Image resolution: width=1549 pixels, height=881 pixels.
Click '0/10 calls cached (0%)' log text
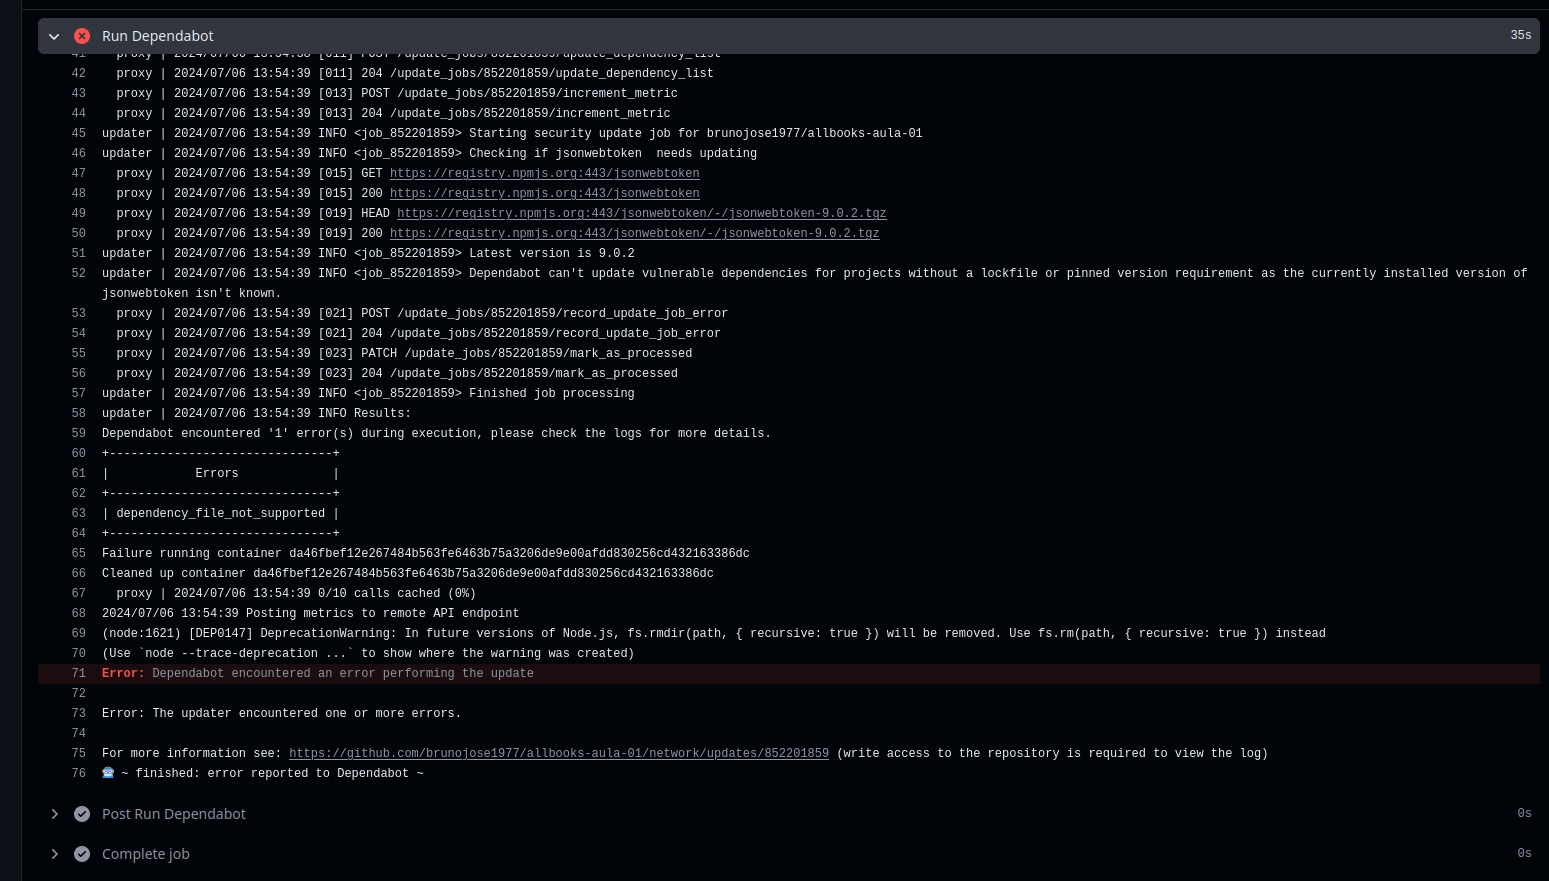pos(397,593)
